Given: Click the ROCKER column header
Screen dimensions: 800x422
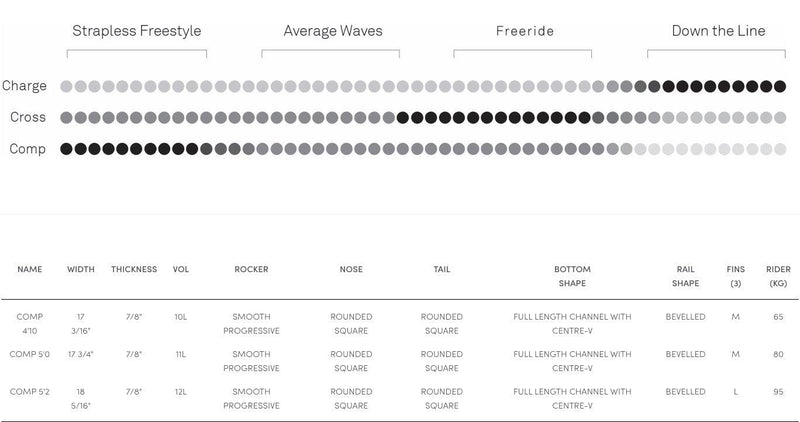Looking at the screenshot, I should pos(251,269).
